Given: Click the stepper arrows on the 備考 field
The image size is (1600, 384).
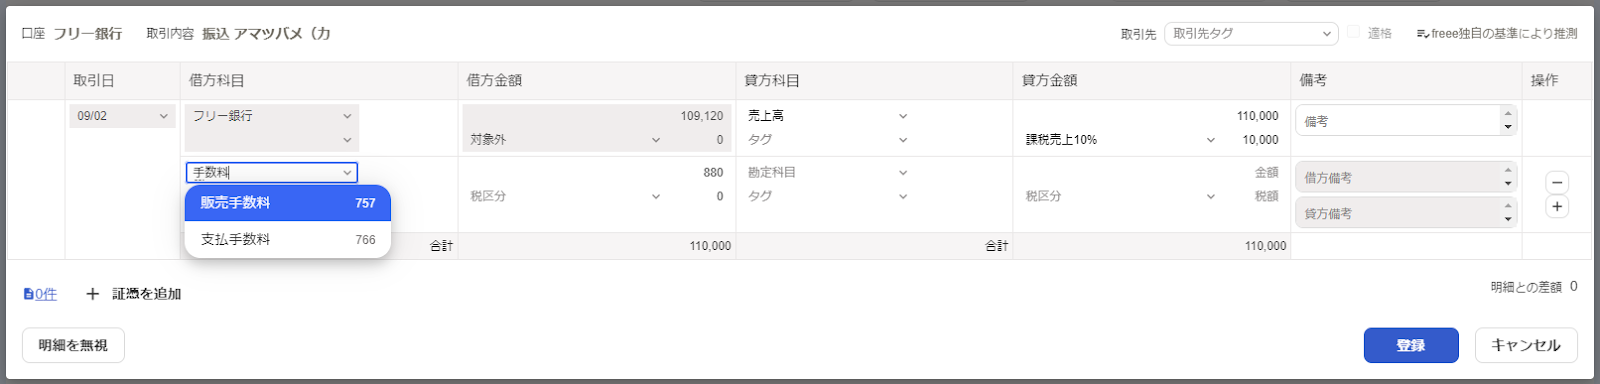Looking at the screenshot, I should (x=1508, y=121).
